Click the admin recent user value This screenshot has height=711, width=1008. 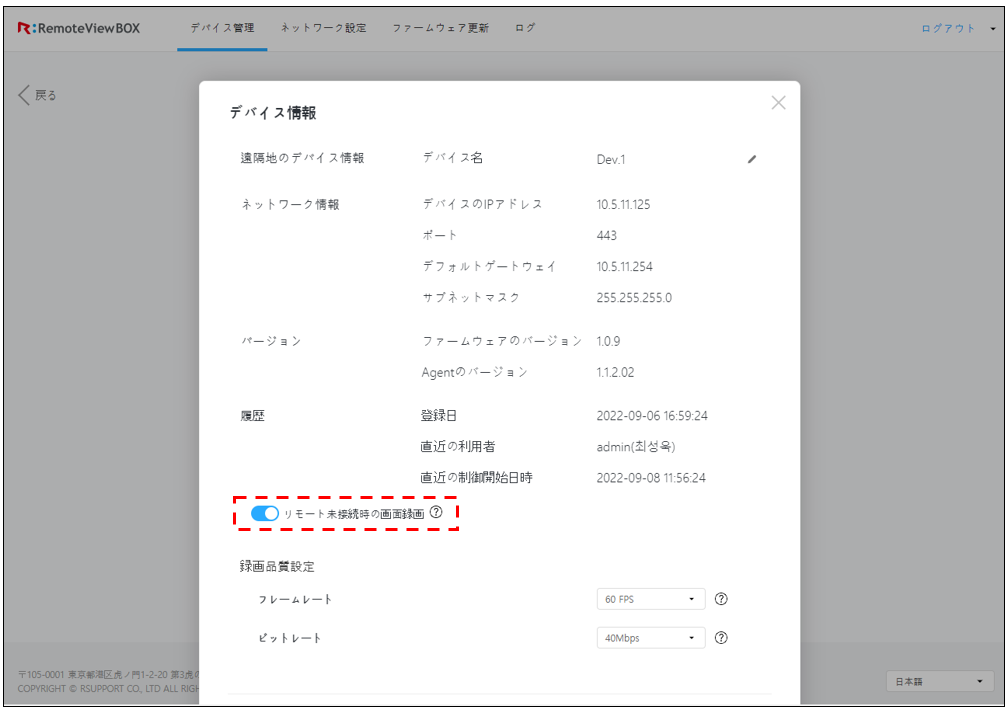point(635,447)
